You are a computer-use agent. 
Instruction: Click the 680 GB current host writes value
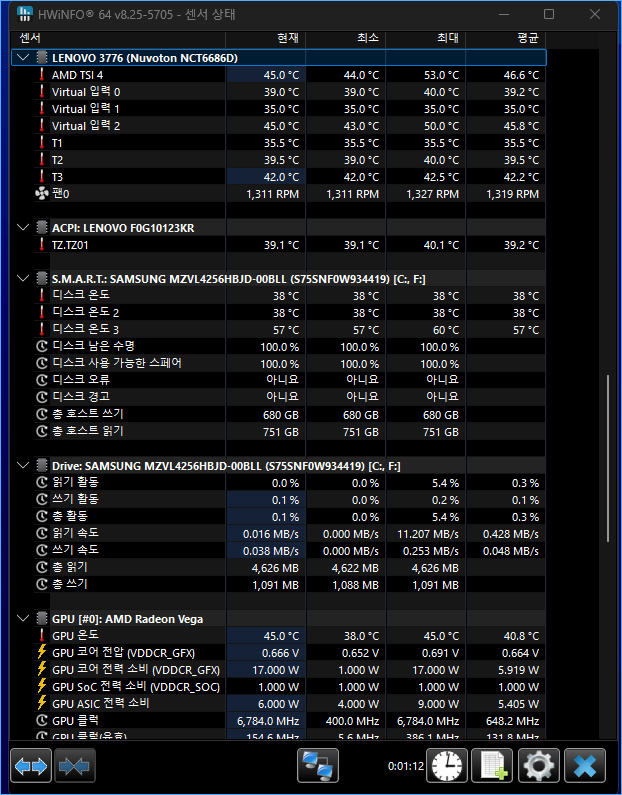(x=281, y=415)
